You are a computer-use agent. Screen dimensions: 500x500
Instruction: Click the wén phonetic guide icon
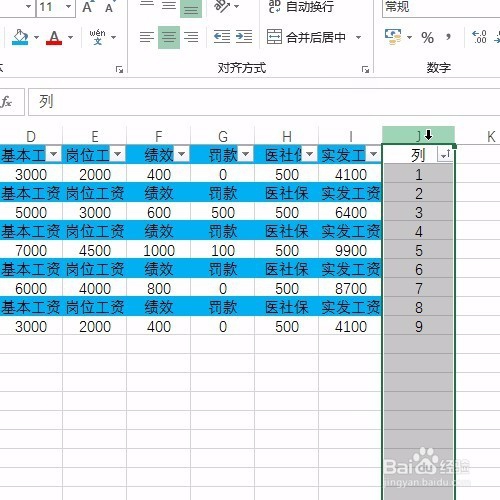pos(97,37)
